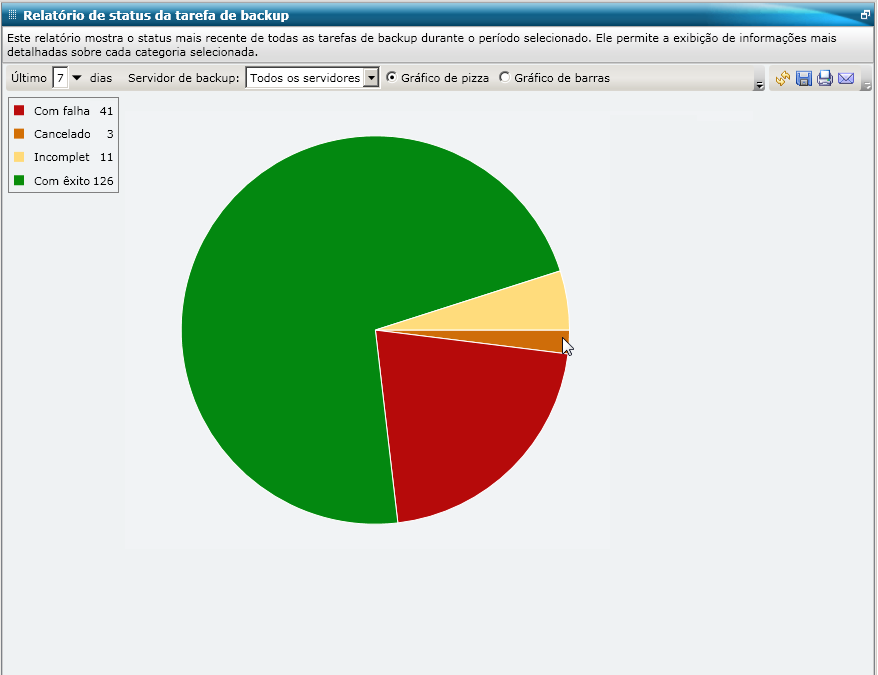
Task: Open filter toolbar overflow options arrow
Action: click(x=759, y=85)
